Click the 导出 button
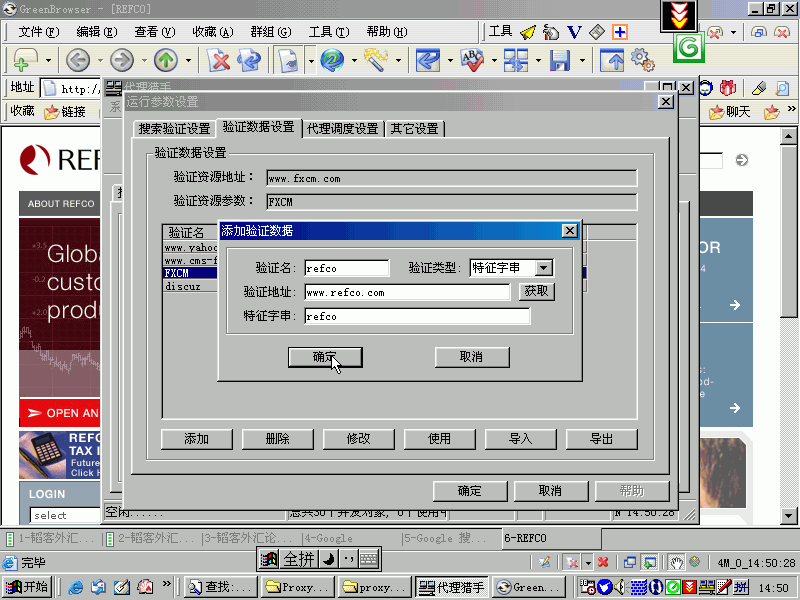800x600 pixels. tap(602, 439)
